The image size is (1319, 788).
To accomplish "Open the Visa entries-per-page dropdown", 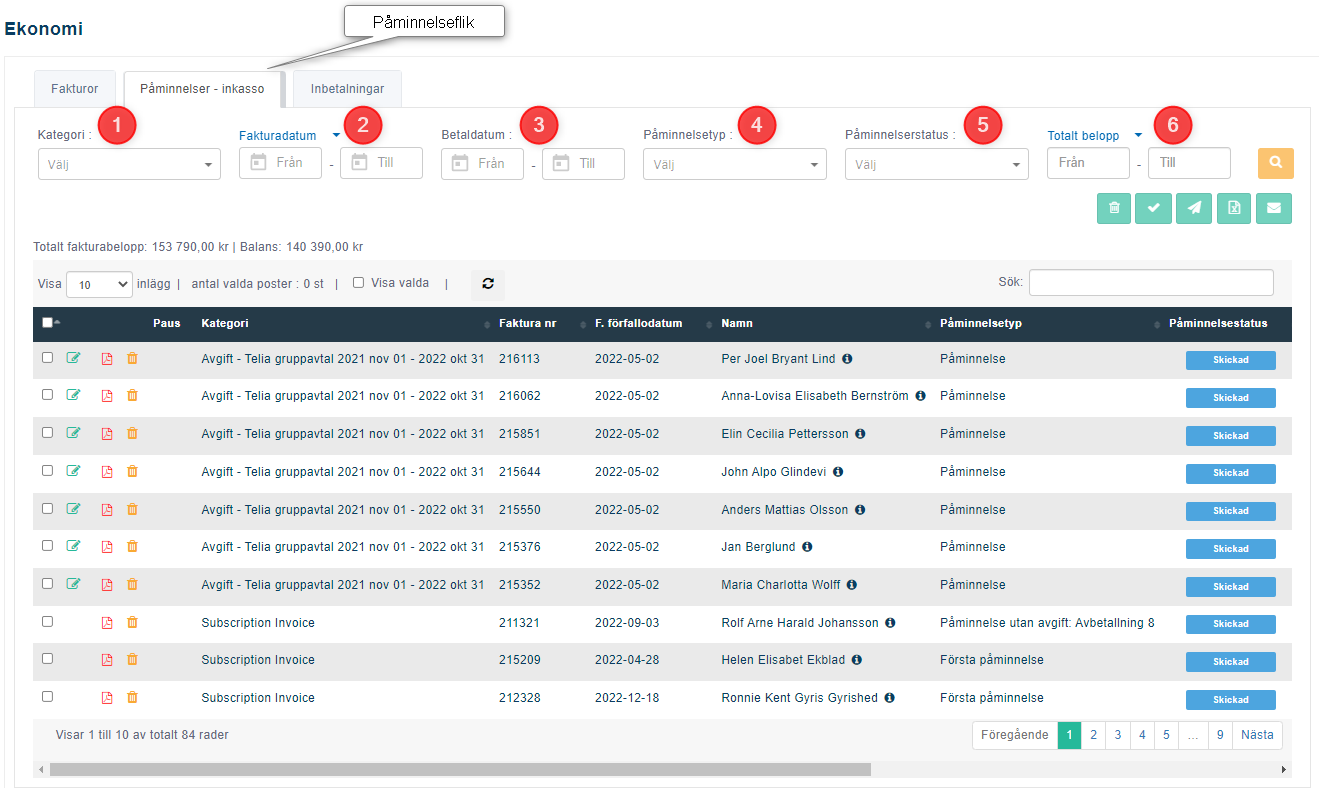I will tap(99, 284).
